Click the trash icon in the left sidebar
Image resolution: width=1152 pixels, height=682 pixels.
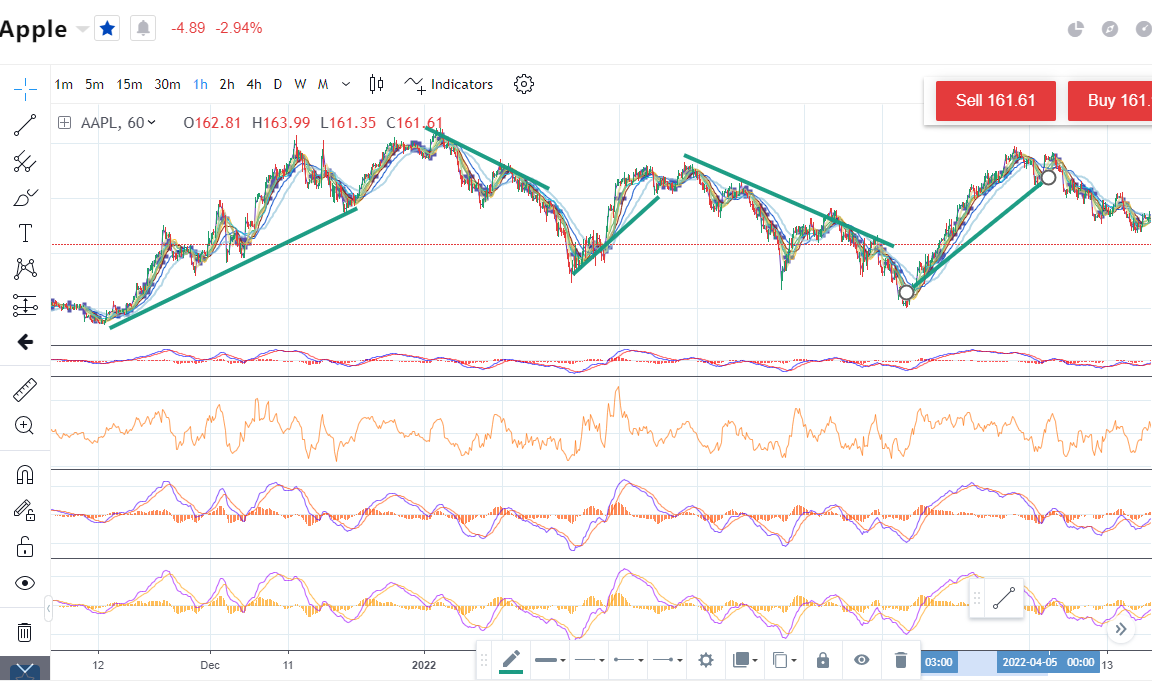pyautogui.click(x=25, y=632)
